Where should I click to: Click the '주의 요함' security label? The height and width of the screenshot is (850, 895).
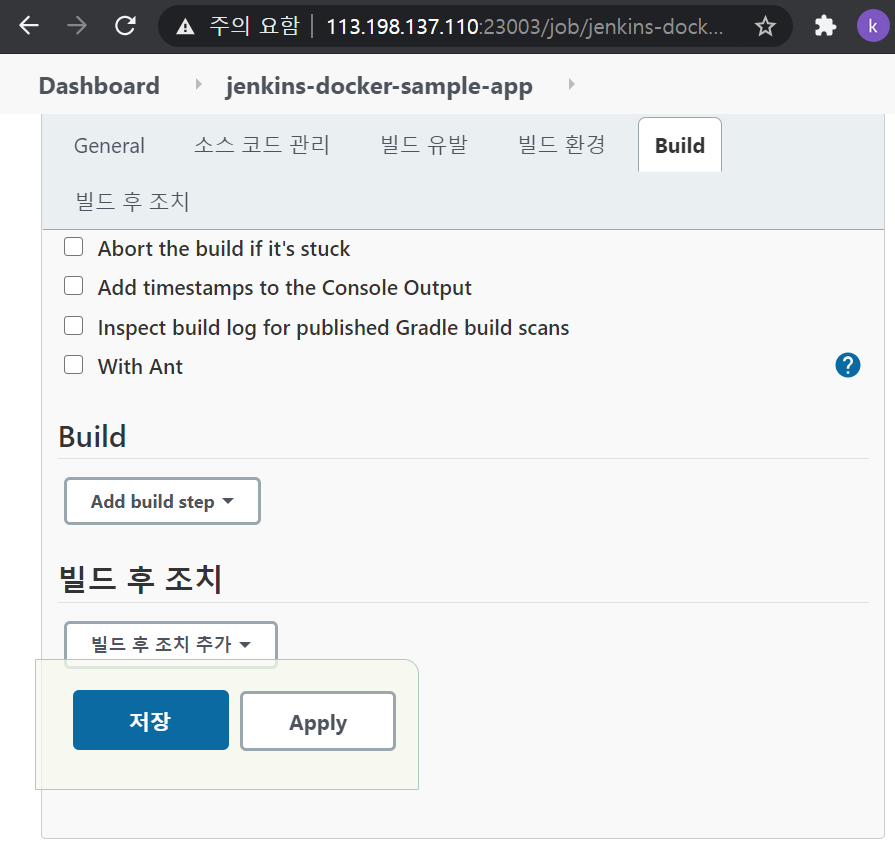pos(254,26)
